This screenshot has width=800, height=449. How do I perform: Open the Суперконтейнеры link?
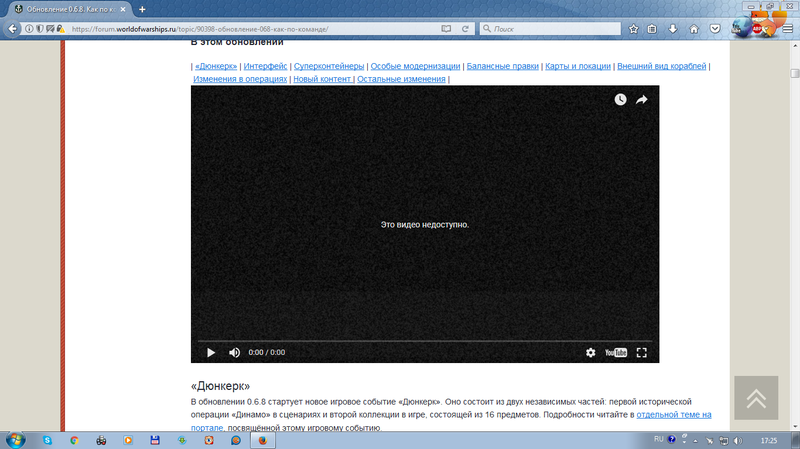coord(329,66)
